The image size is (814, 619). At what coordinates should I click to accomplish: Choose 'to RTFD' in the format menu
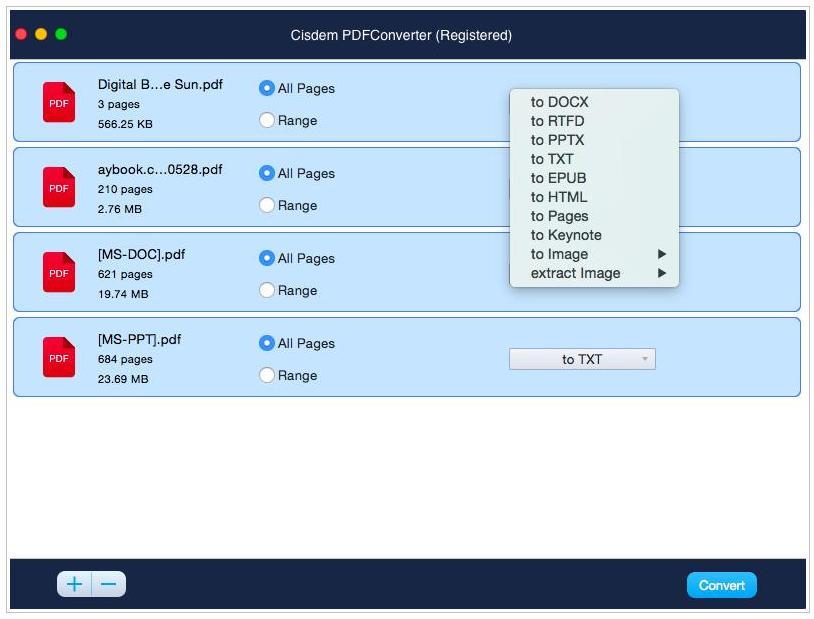point(594,121)
